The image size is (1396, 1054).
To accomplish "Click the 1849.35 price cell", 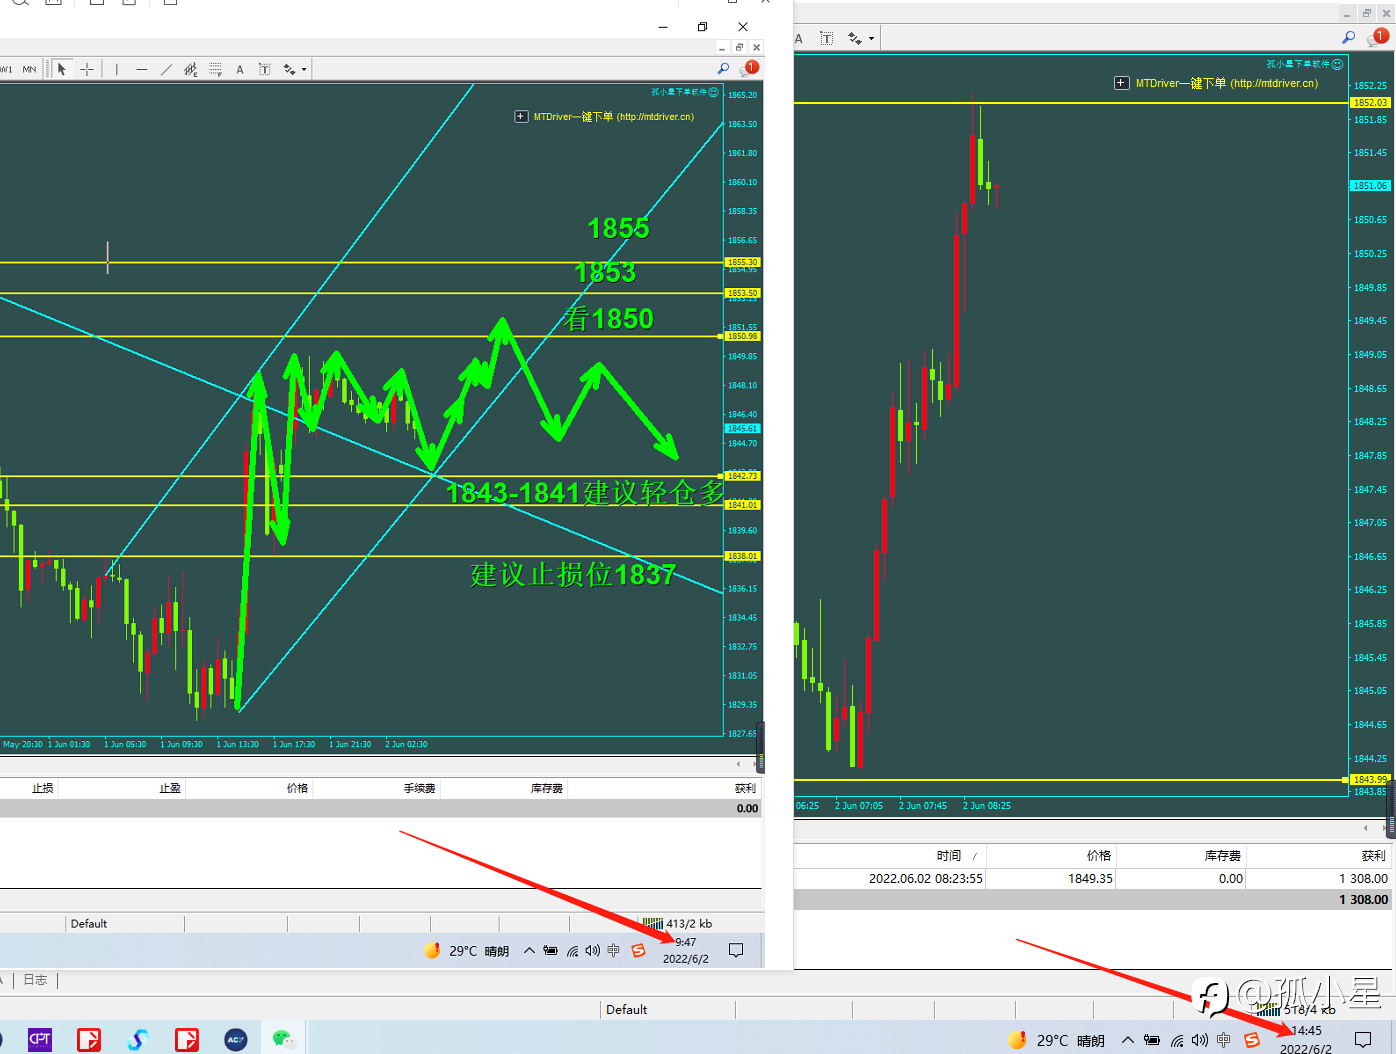I will (x=1090, y=878).
